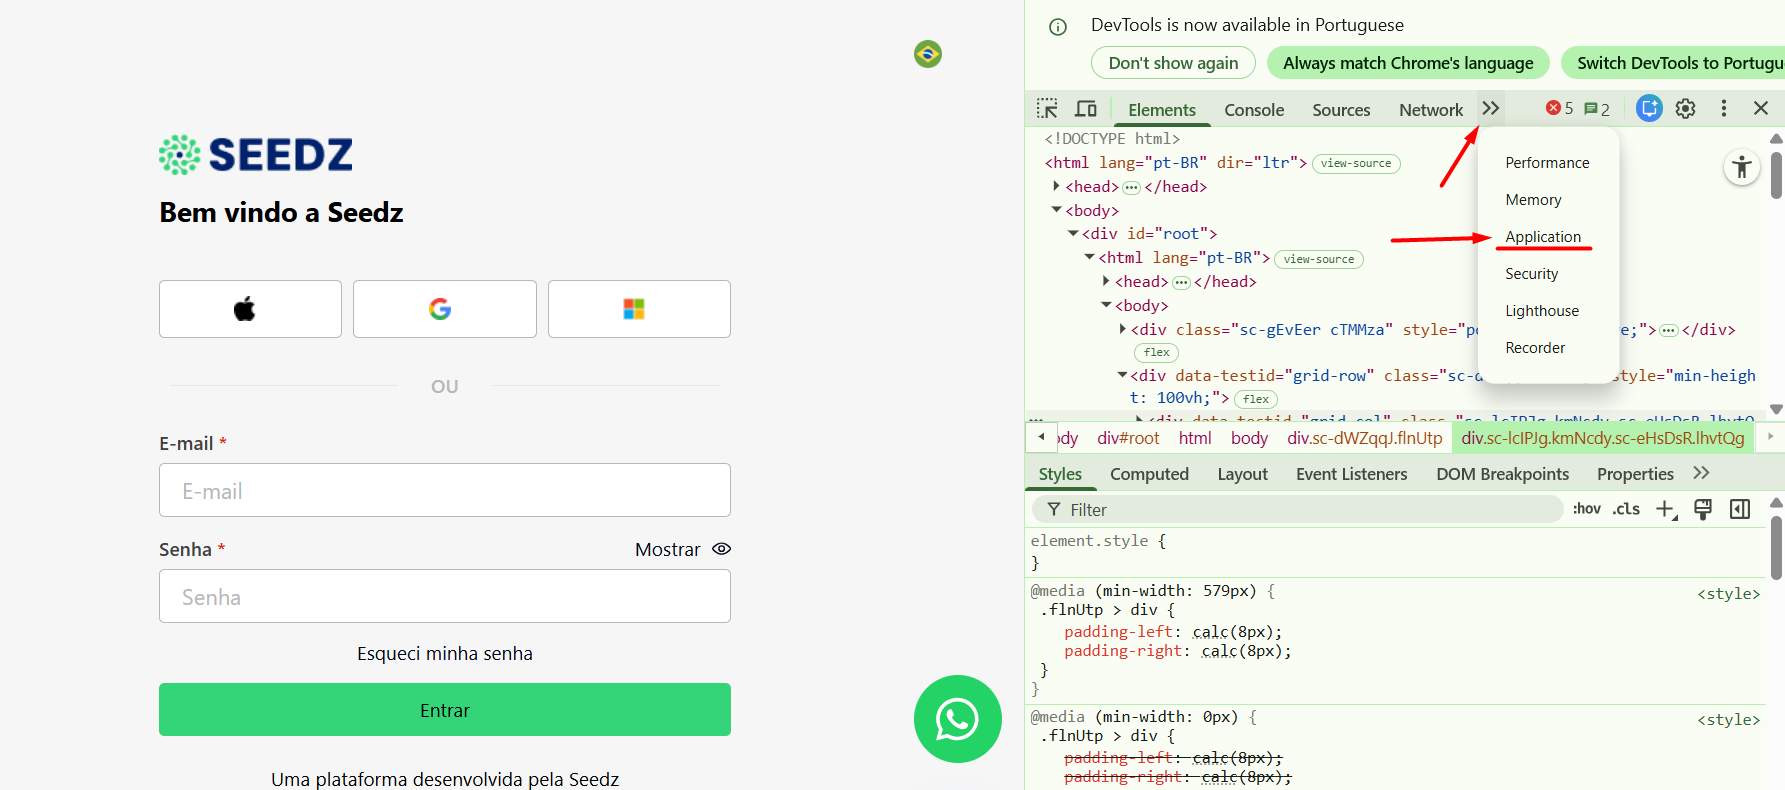Switch to the Console tab
This screenshot has height=790, width=1785.
tap(1253, 110)
